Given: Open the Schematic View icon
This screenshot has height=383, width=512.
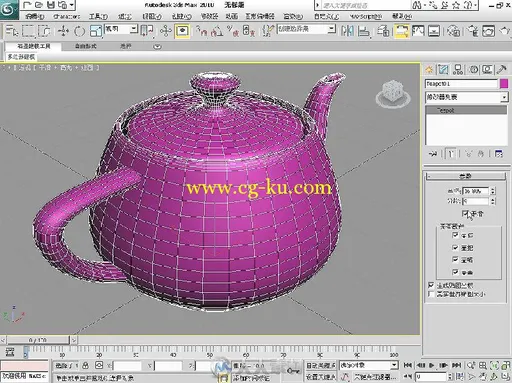Looking at the screenshot, I should click(x=434, y=31).
